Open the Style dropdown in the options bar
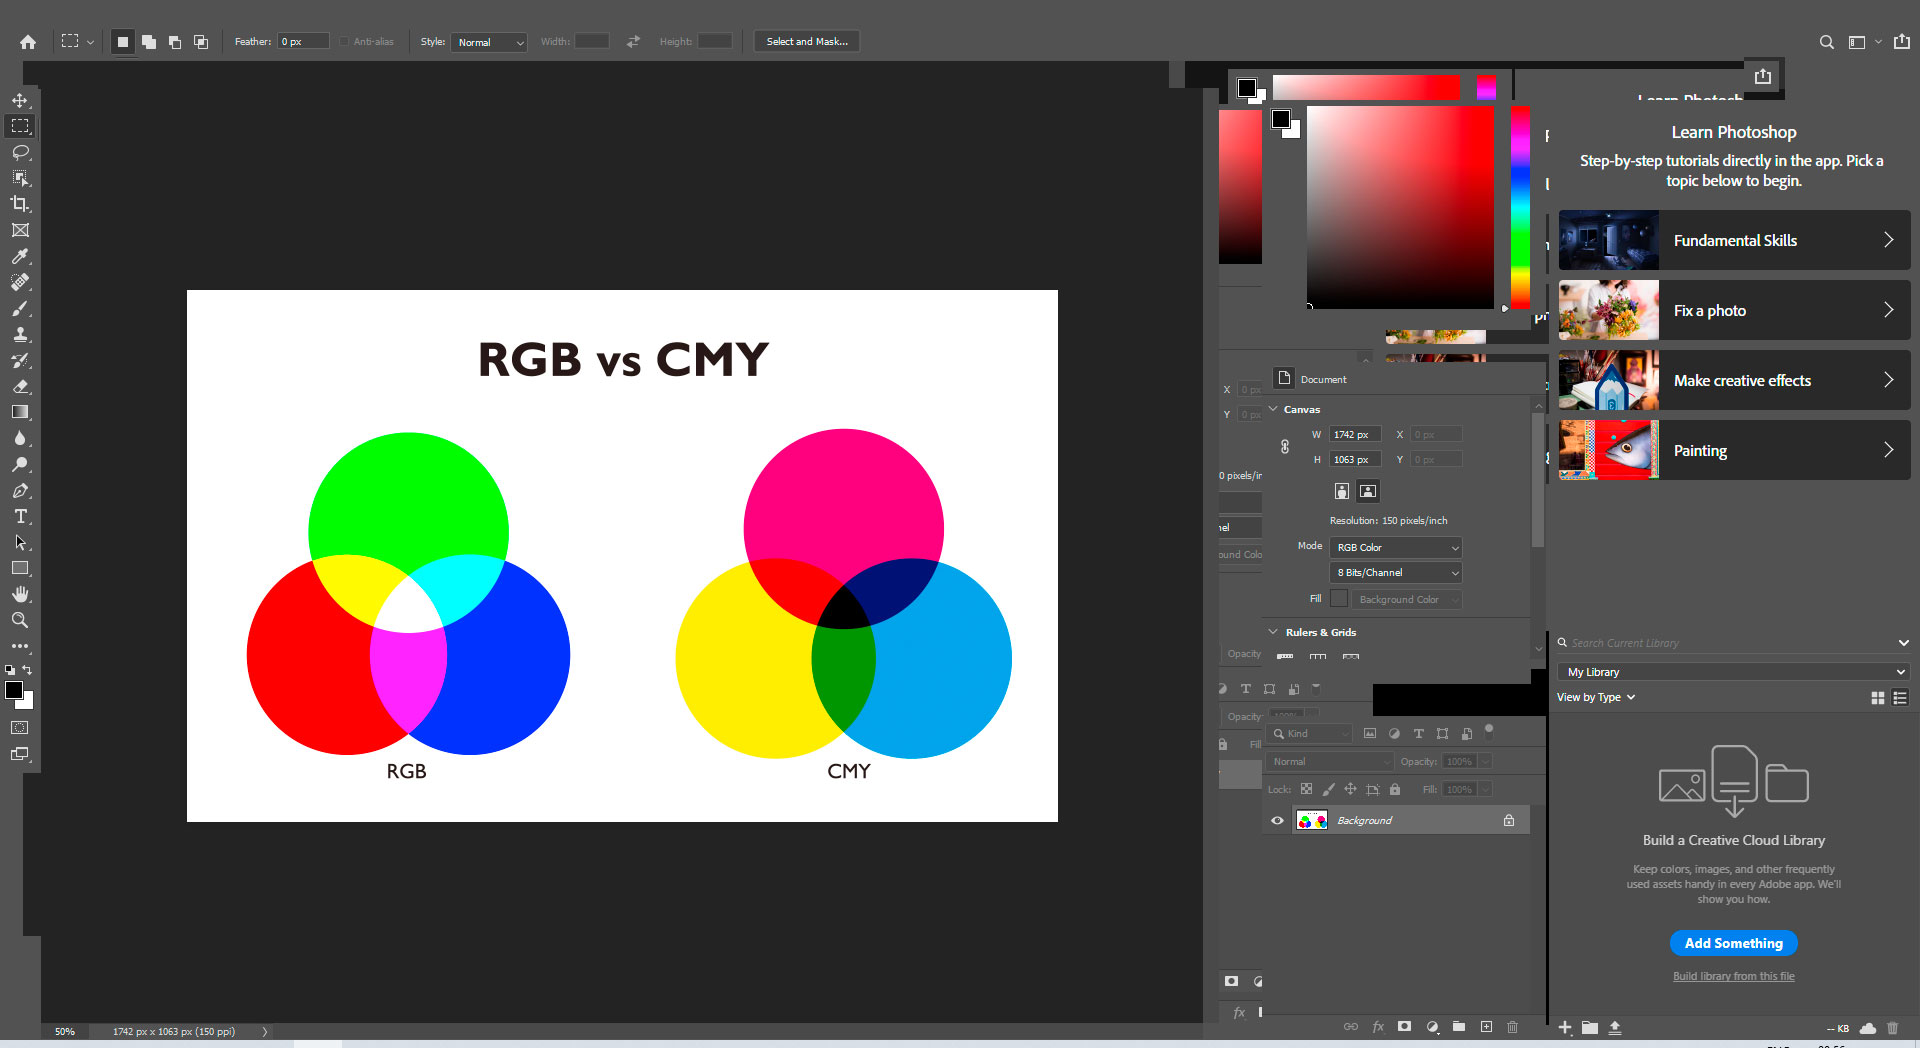This screenshot has width=1920, height=1048. [x=489, y=42]
